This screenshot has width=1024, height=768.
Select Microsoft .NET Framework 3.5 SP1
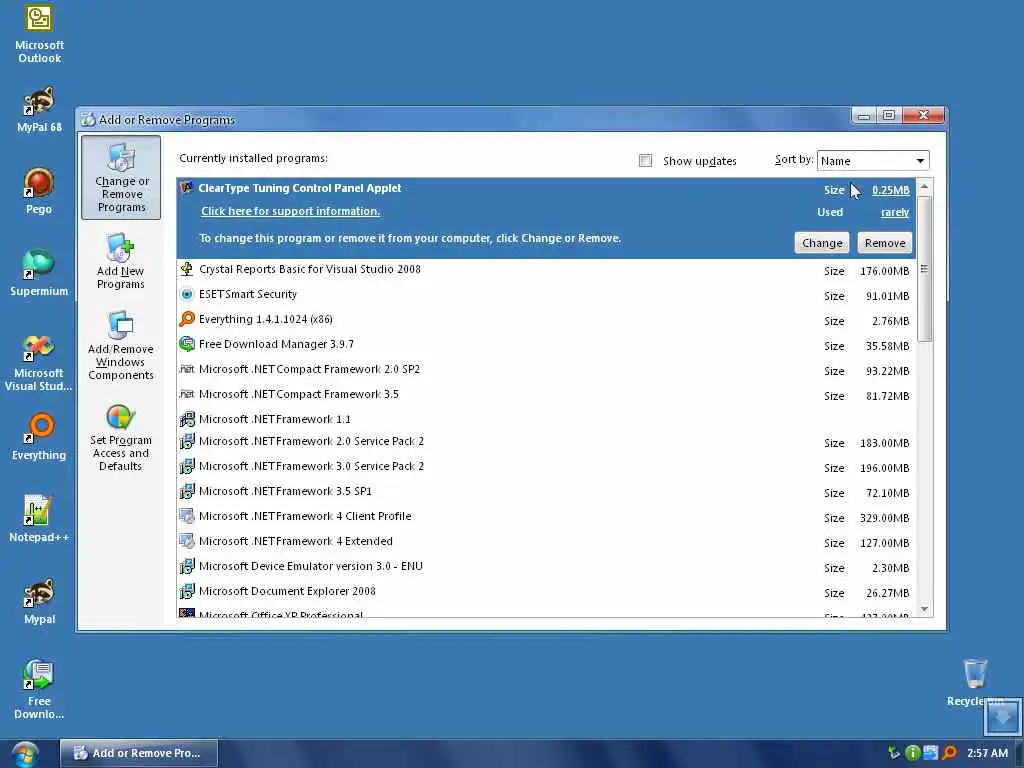[546, 492]
